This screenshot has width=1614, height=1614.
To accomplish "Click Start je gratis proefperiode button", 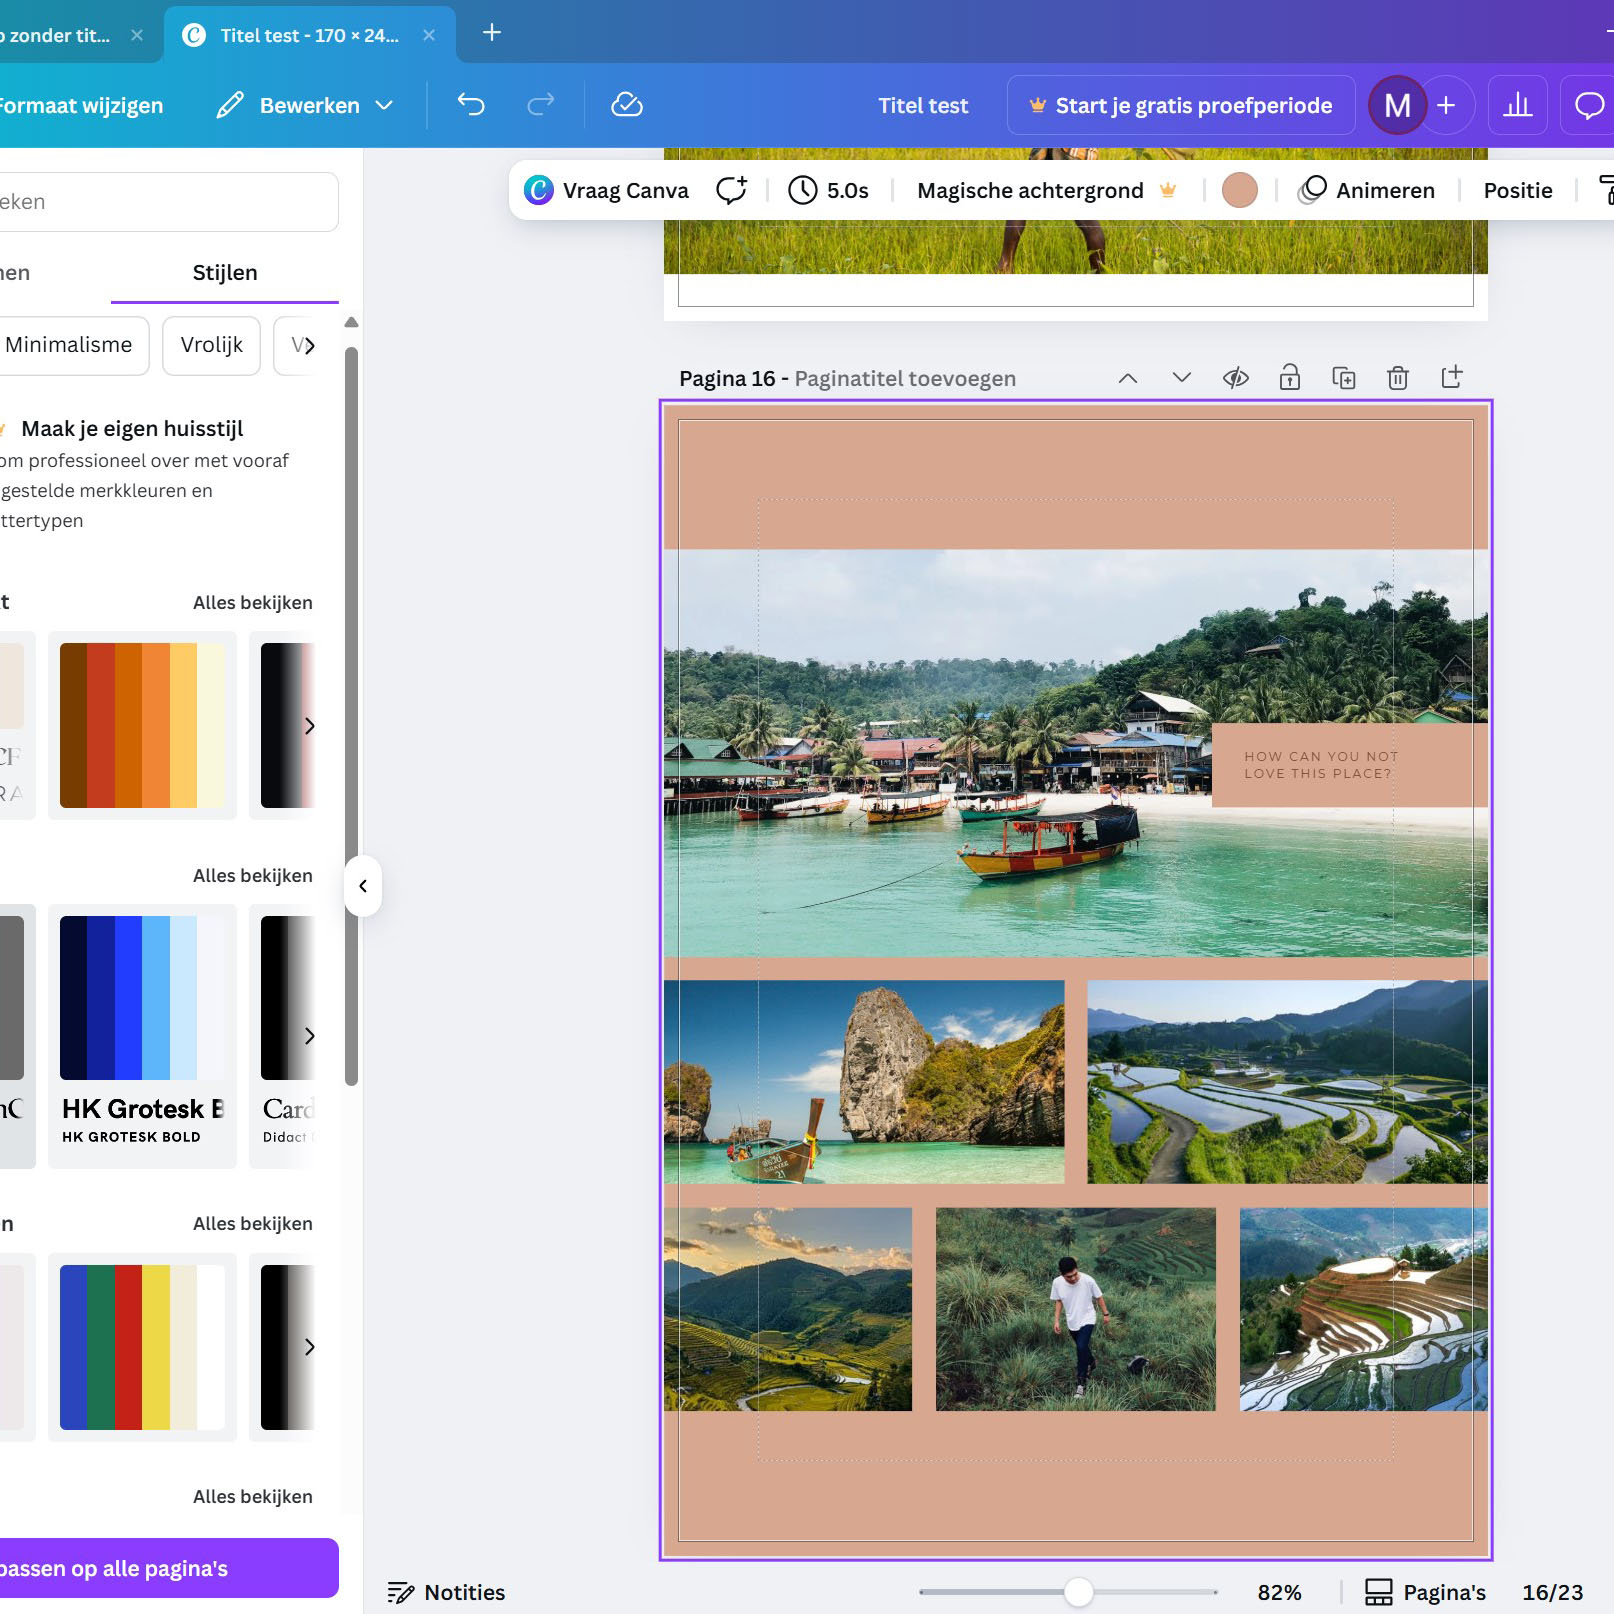I will (x=1181, y=105).
